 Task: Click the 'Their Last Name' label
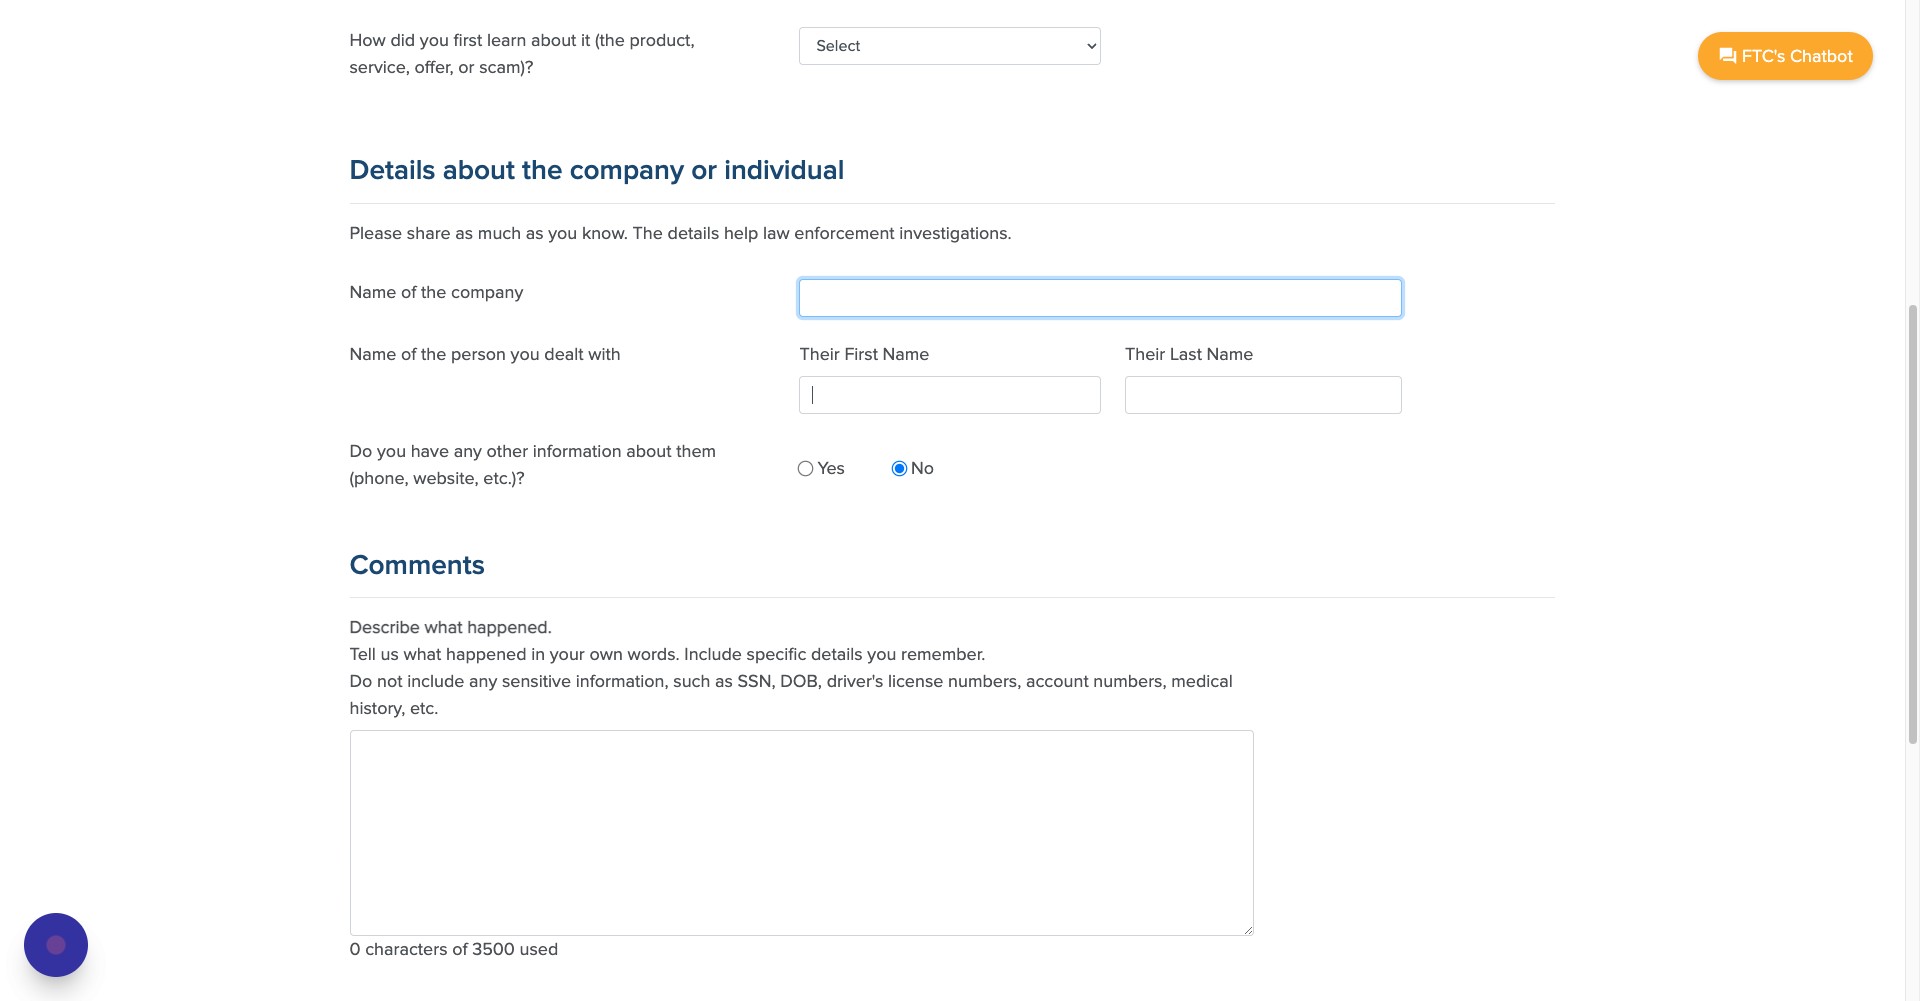[x=1188, y=354]
